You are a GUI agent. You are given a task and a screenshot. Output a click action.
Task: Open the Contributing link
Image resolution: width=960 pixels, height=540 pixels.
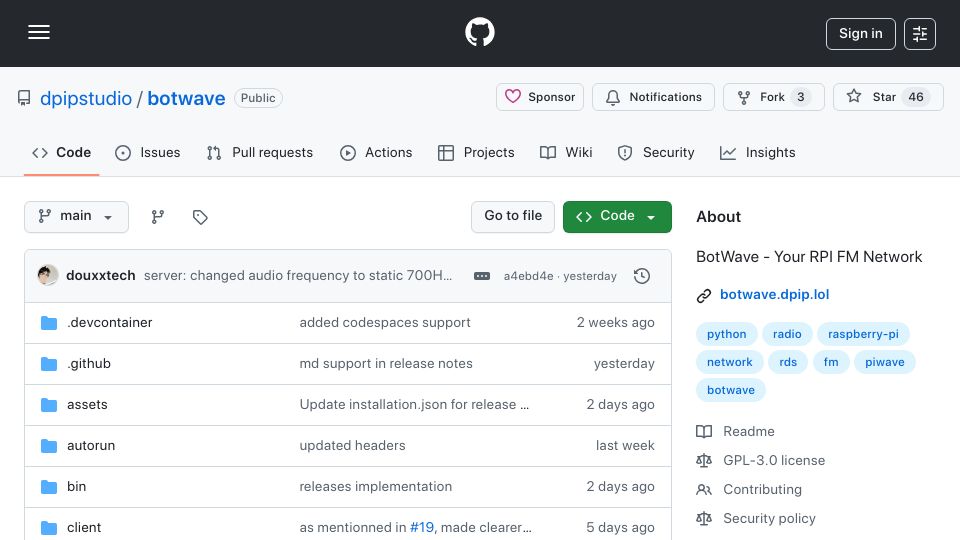[x=749, y=490]
